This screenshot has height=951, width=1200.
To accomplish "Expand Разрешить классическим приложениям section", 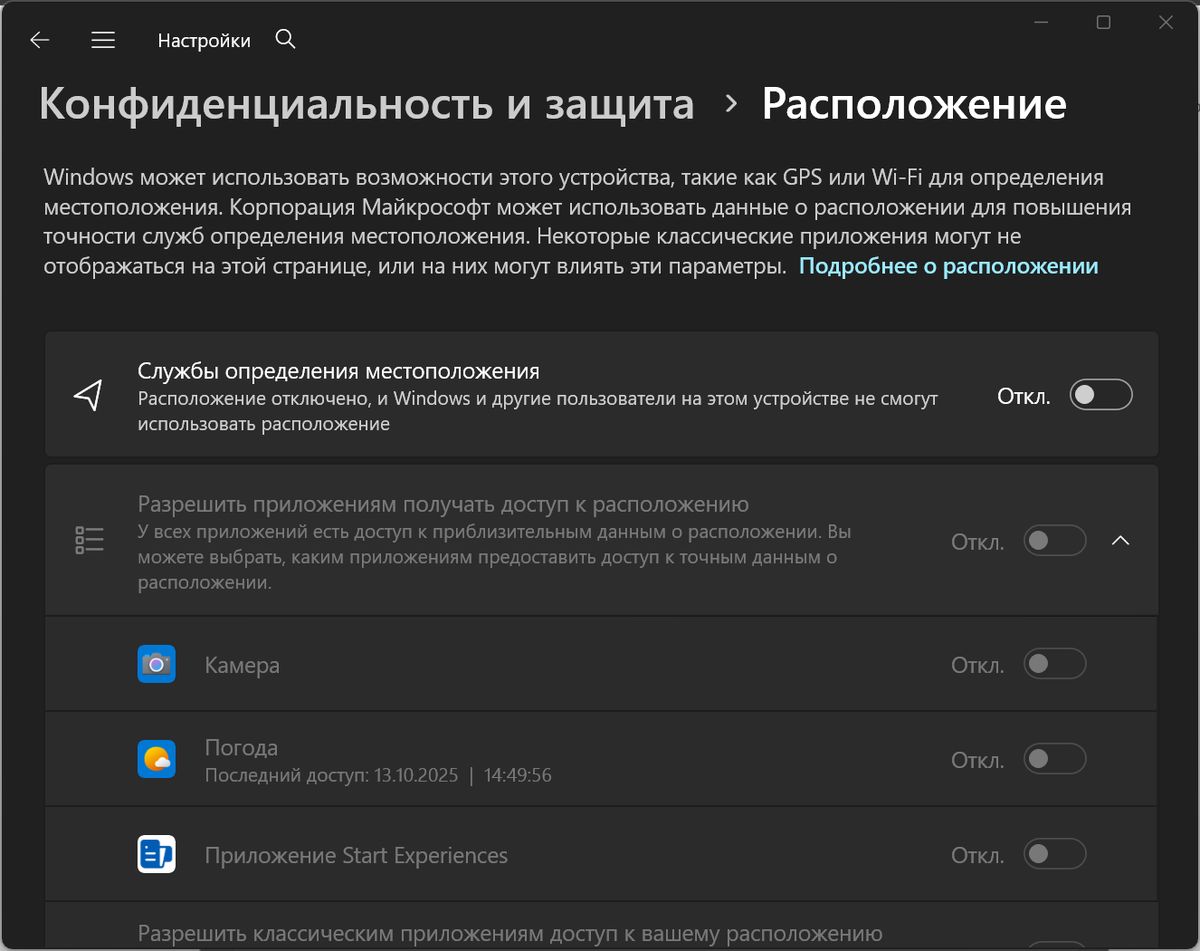I will point(600,931).
